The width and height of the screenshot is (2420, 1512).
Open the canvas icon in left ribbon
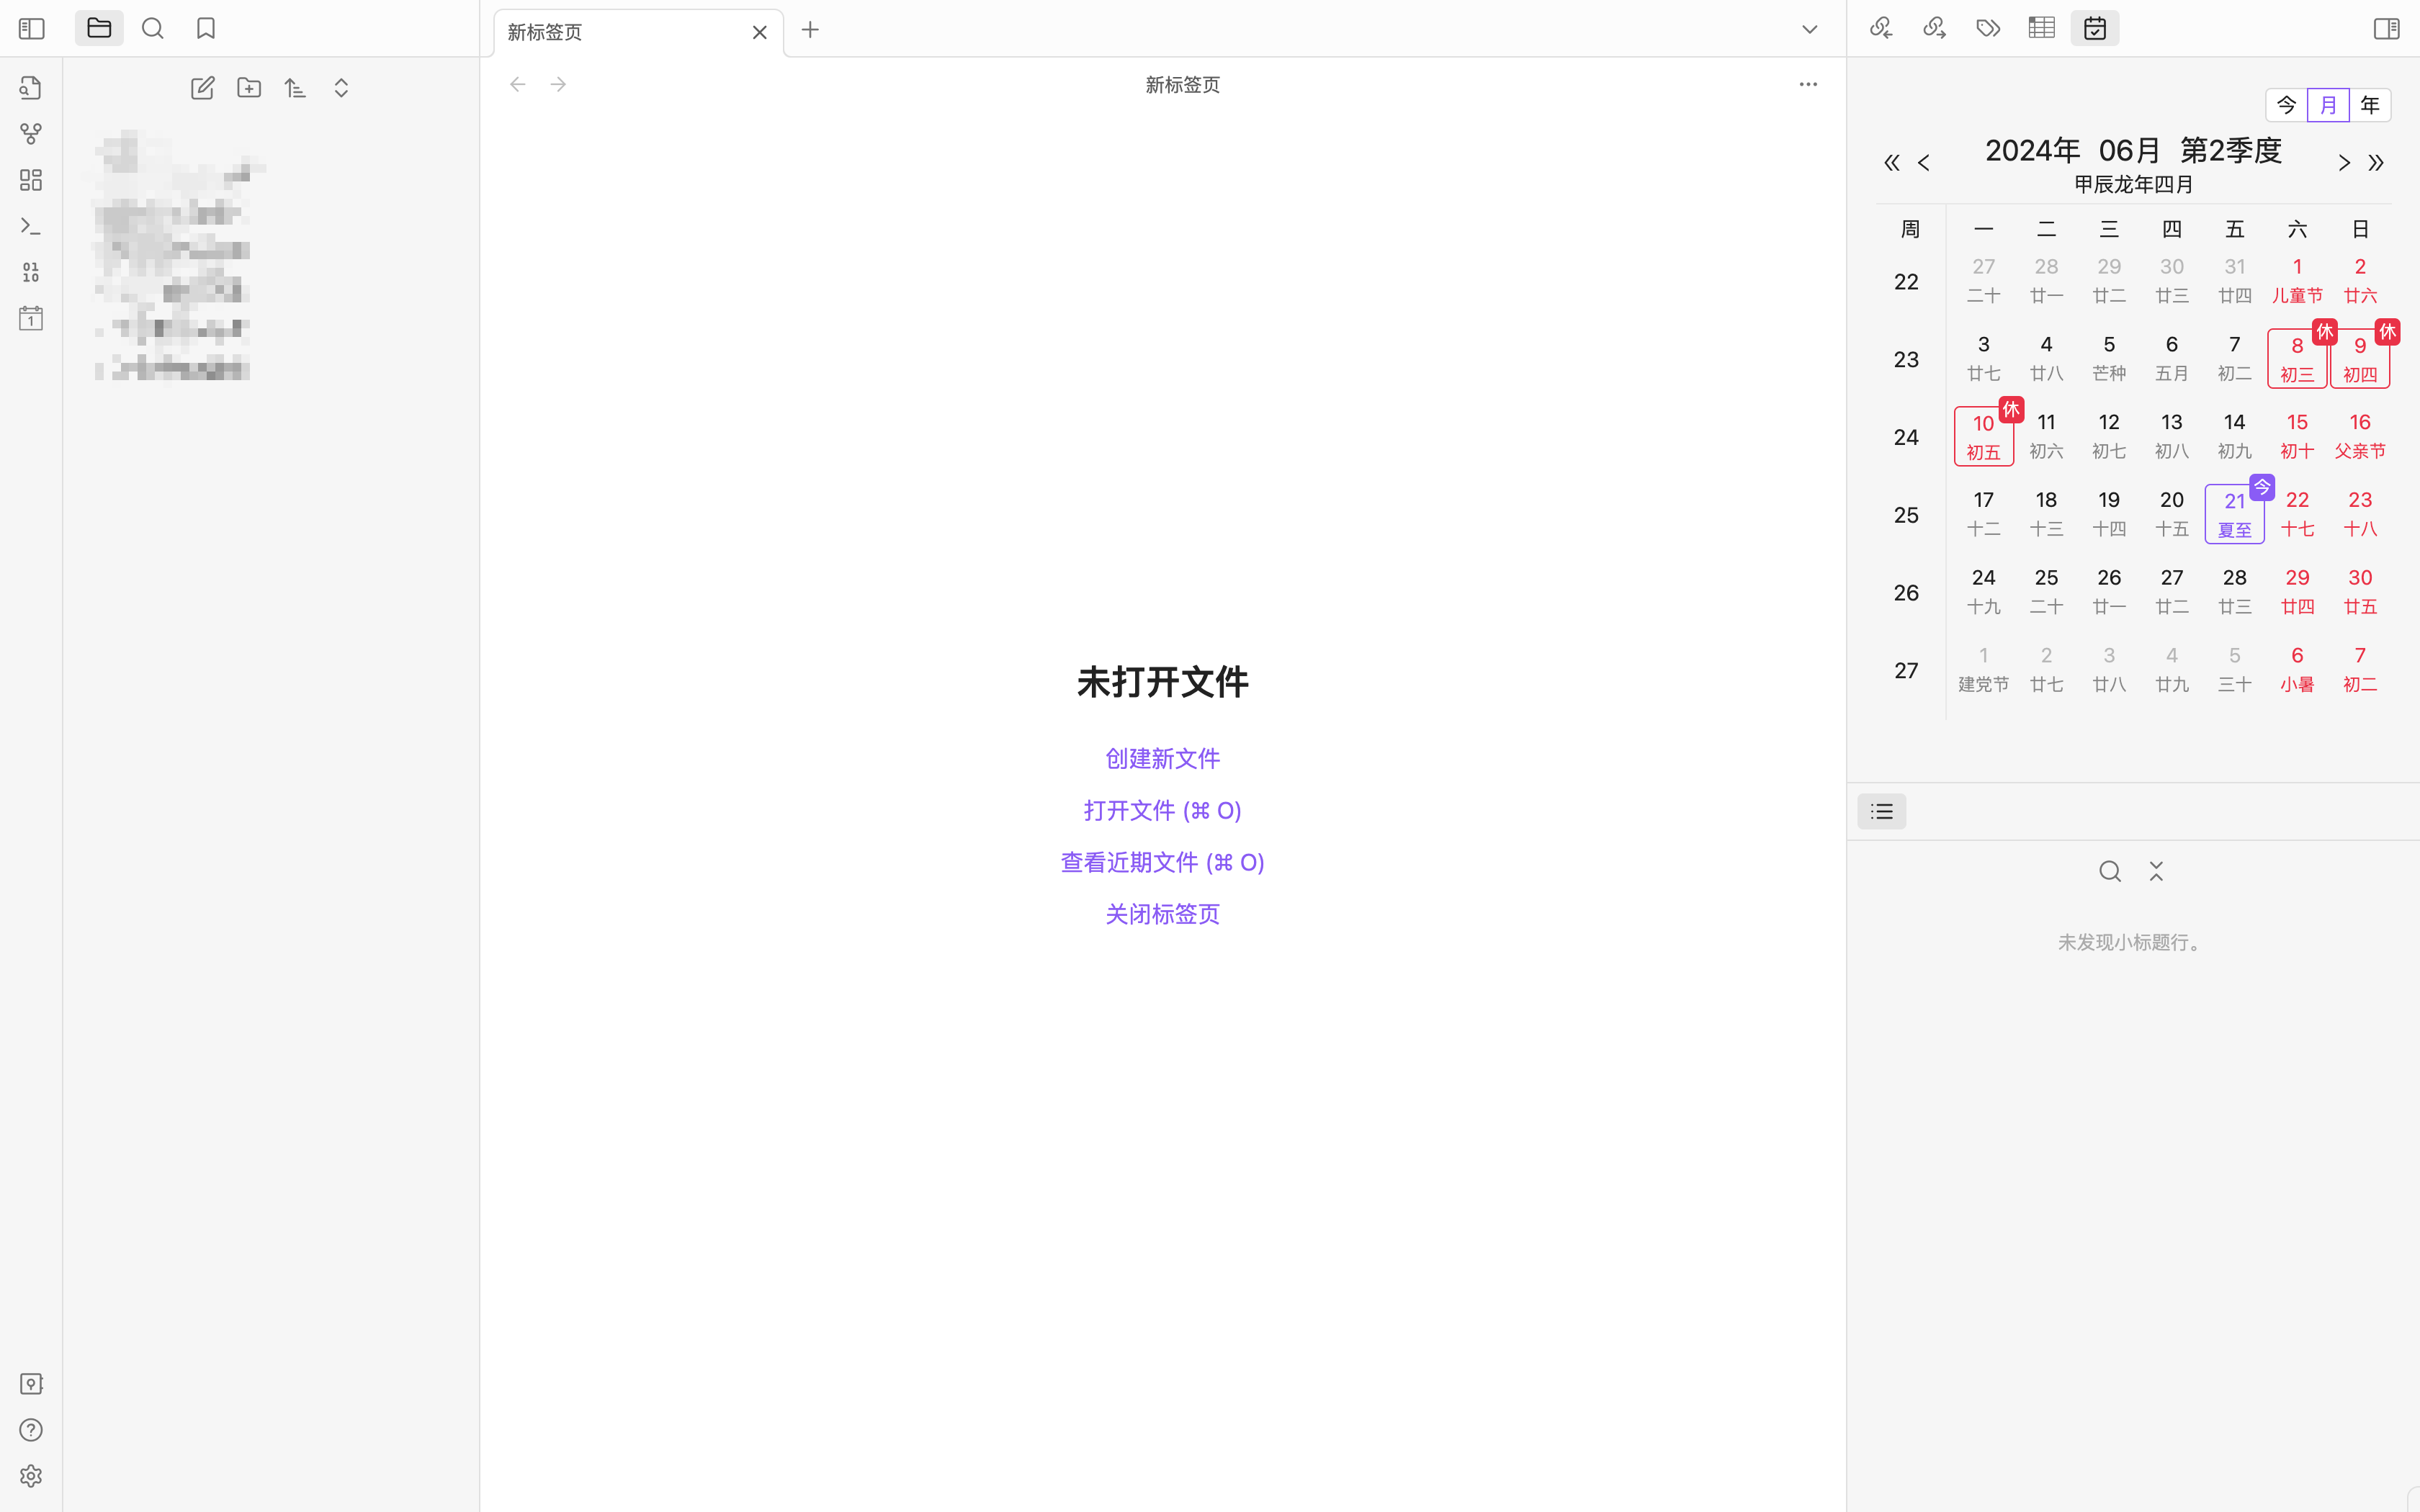coord(31,180)
